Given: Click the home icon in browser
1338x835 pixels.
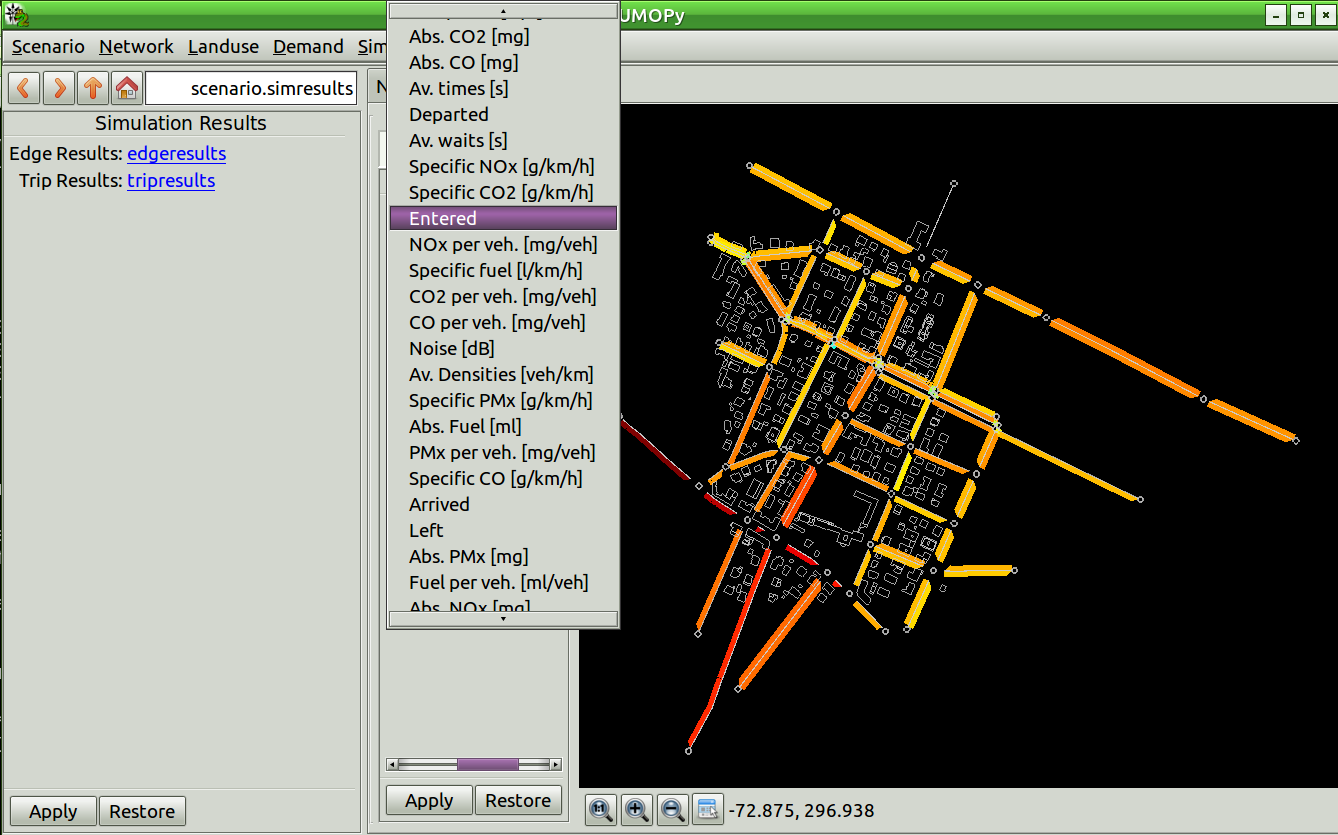Looking at the screenshot, I should [x=126, y=88].
